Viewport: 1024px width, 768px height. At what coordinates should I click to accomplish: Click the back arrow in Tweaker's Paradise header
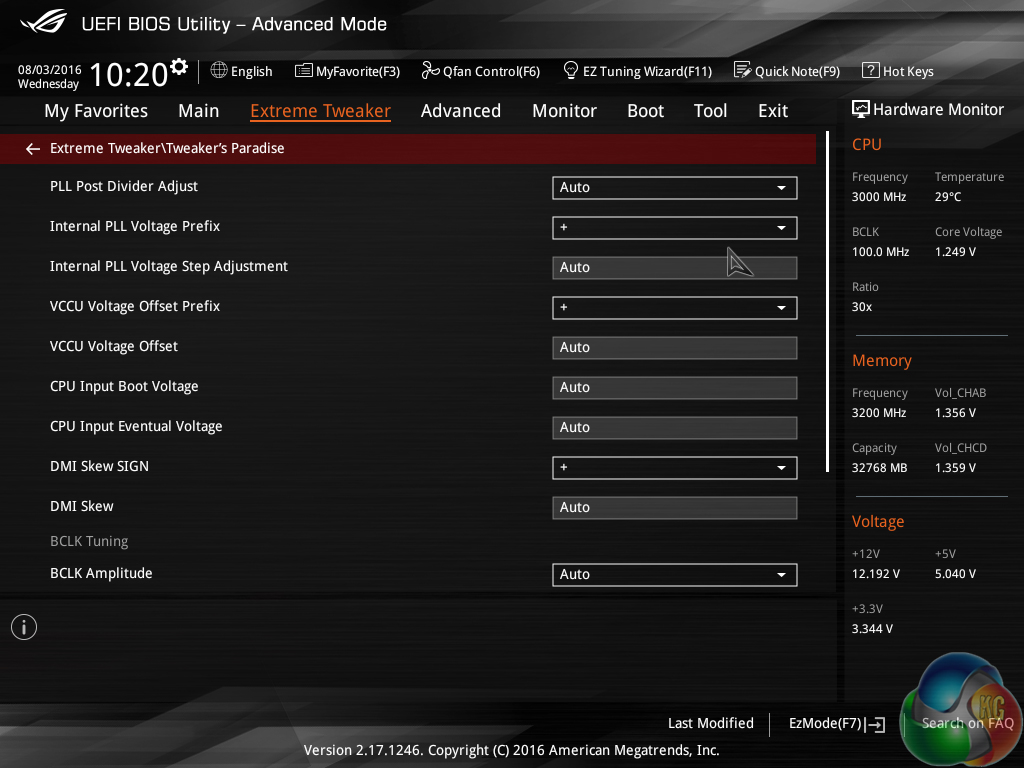click(33, 149)
